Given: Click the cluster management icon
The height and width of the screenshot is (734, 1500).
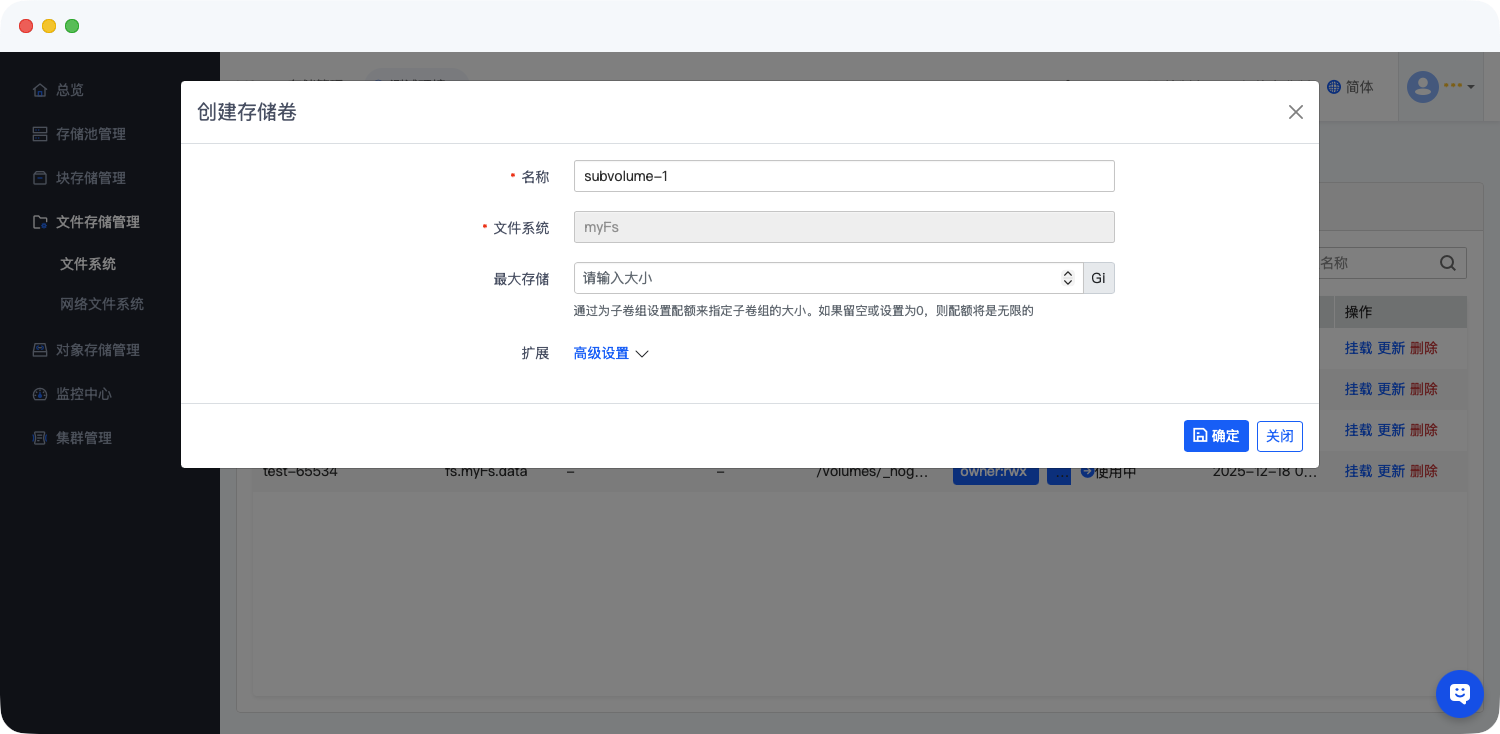Looking at the screenshot, I should [40, 438].
